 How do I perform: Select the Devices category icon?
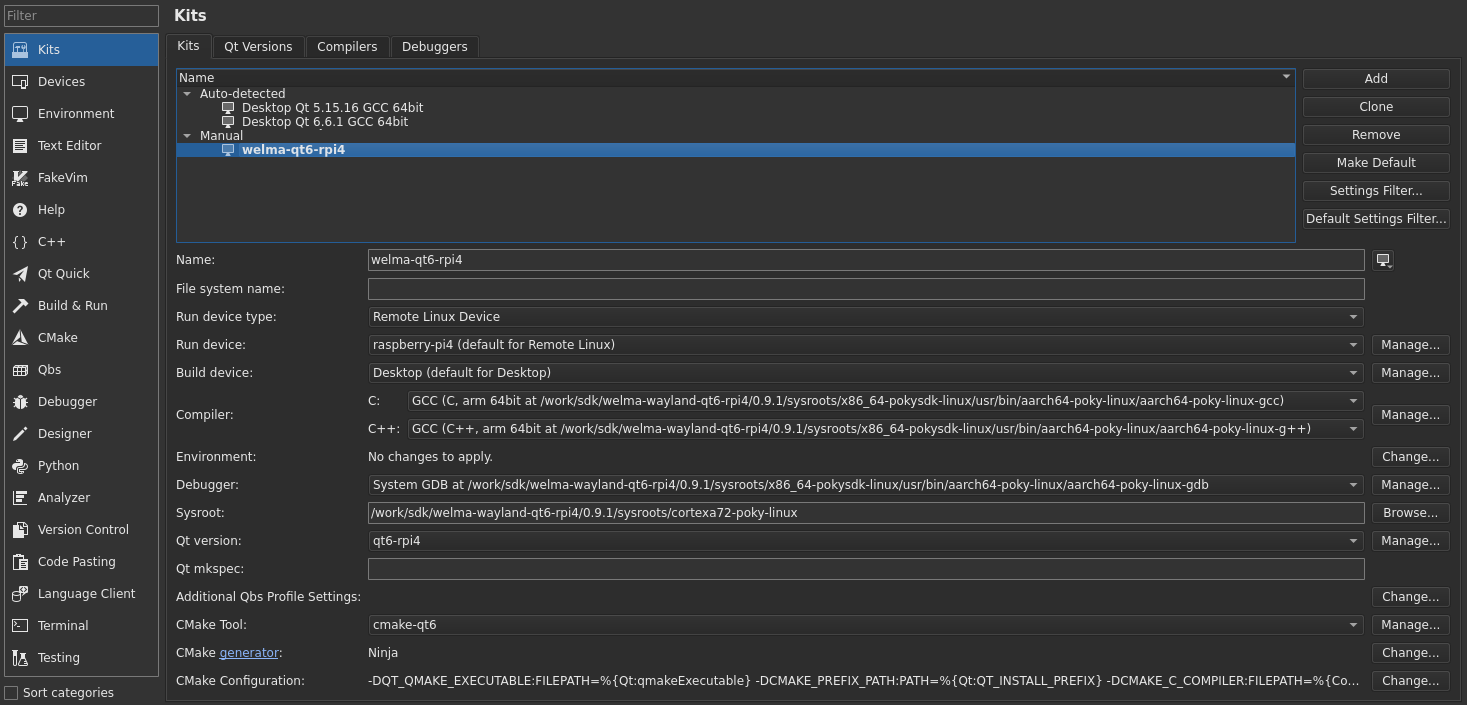tap(20, 82)
